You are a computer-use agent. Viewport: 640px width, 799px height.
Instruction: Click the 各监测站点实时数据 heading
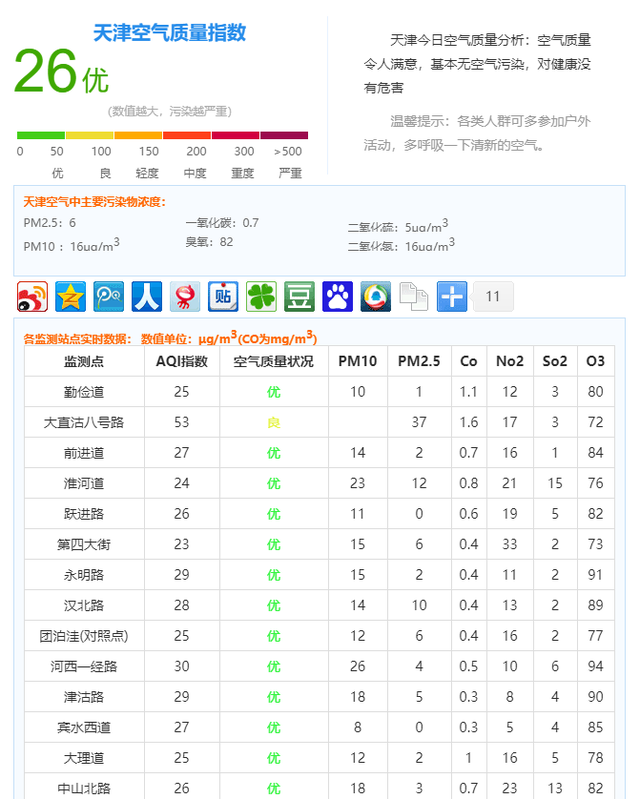coord(77,339)
